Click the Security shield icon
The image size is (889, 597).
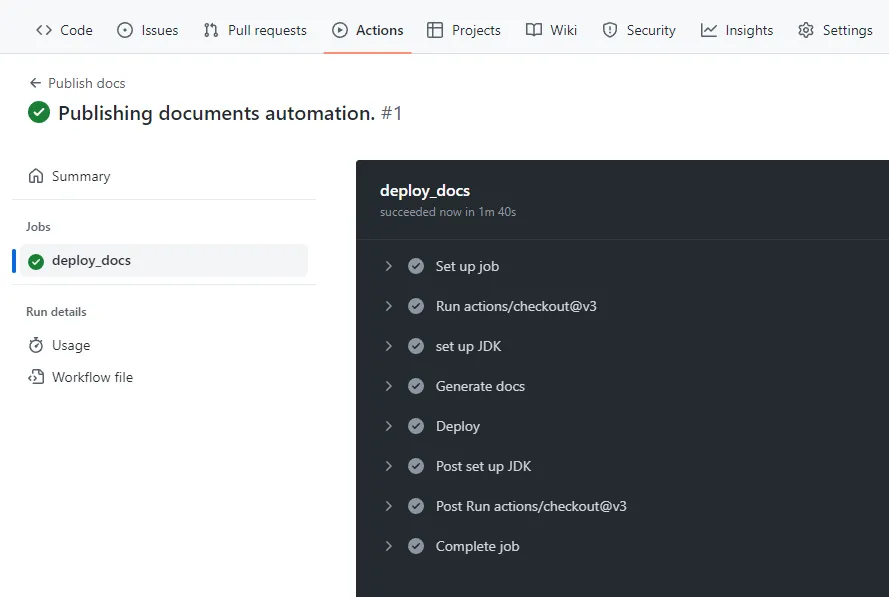[610, 30]
